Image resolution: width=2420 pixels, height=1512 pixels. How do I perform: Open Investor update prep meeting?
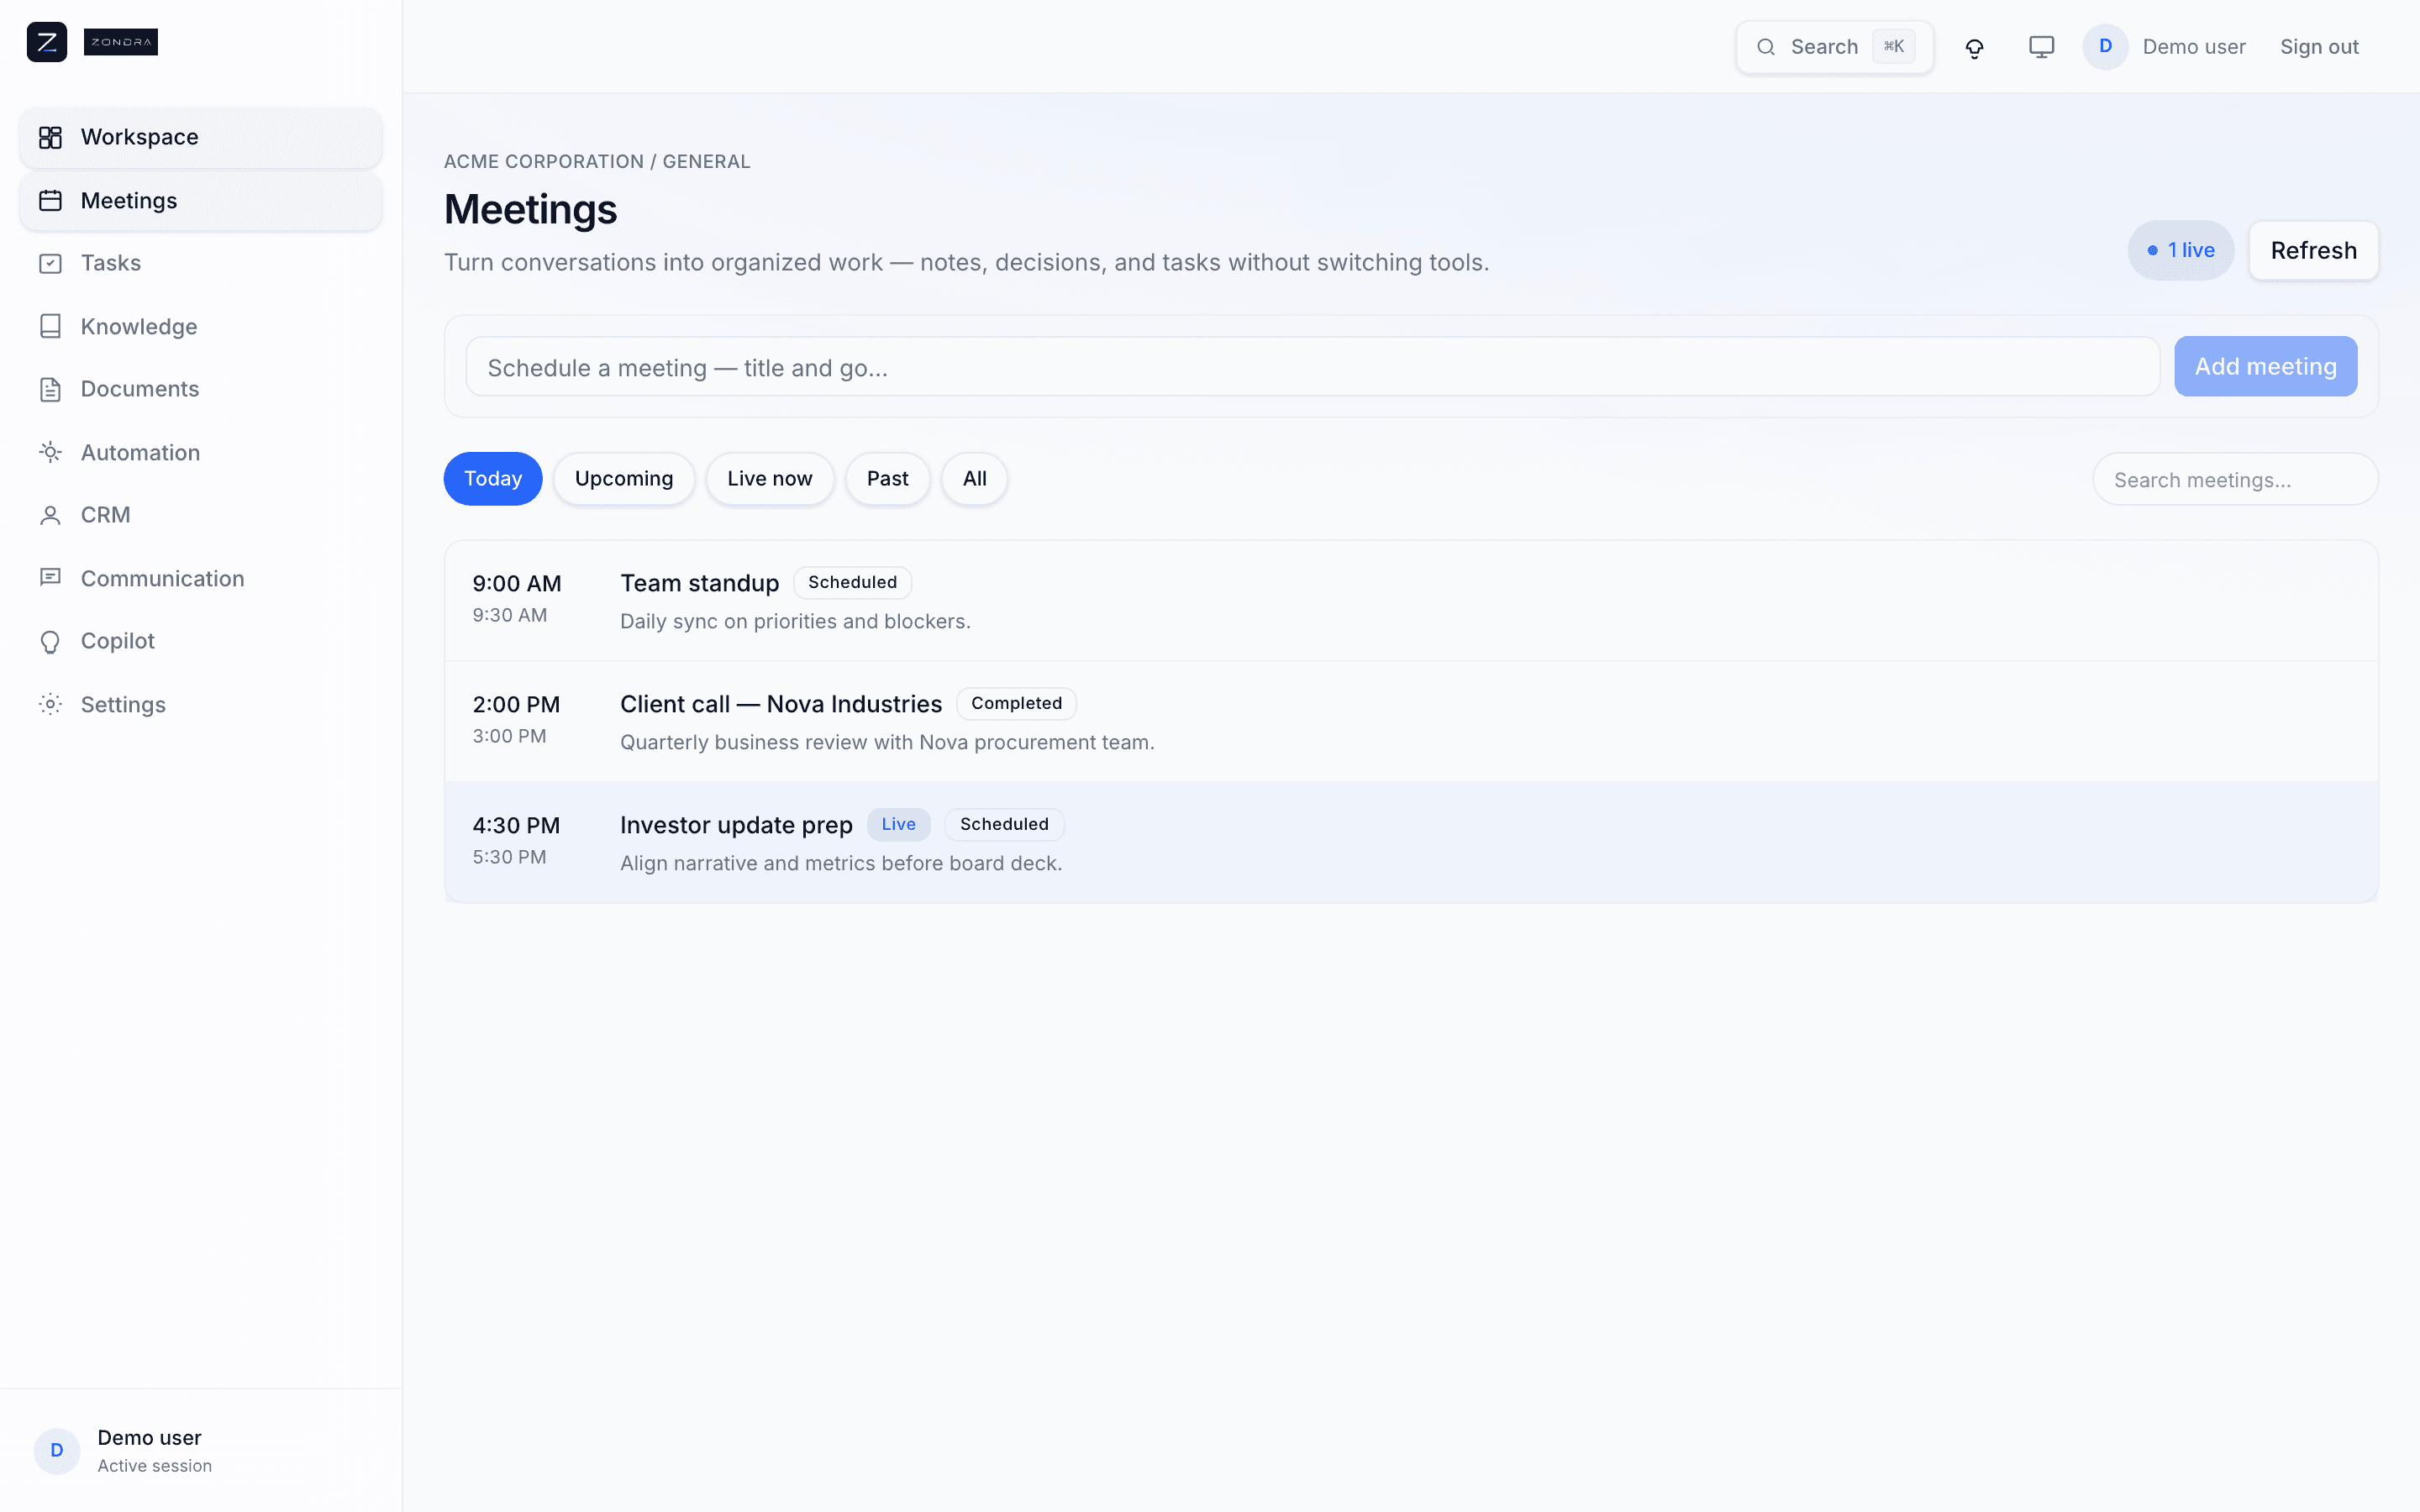(1411, 843)
